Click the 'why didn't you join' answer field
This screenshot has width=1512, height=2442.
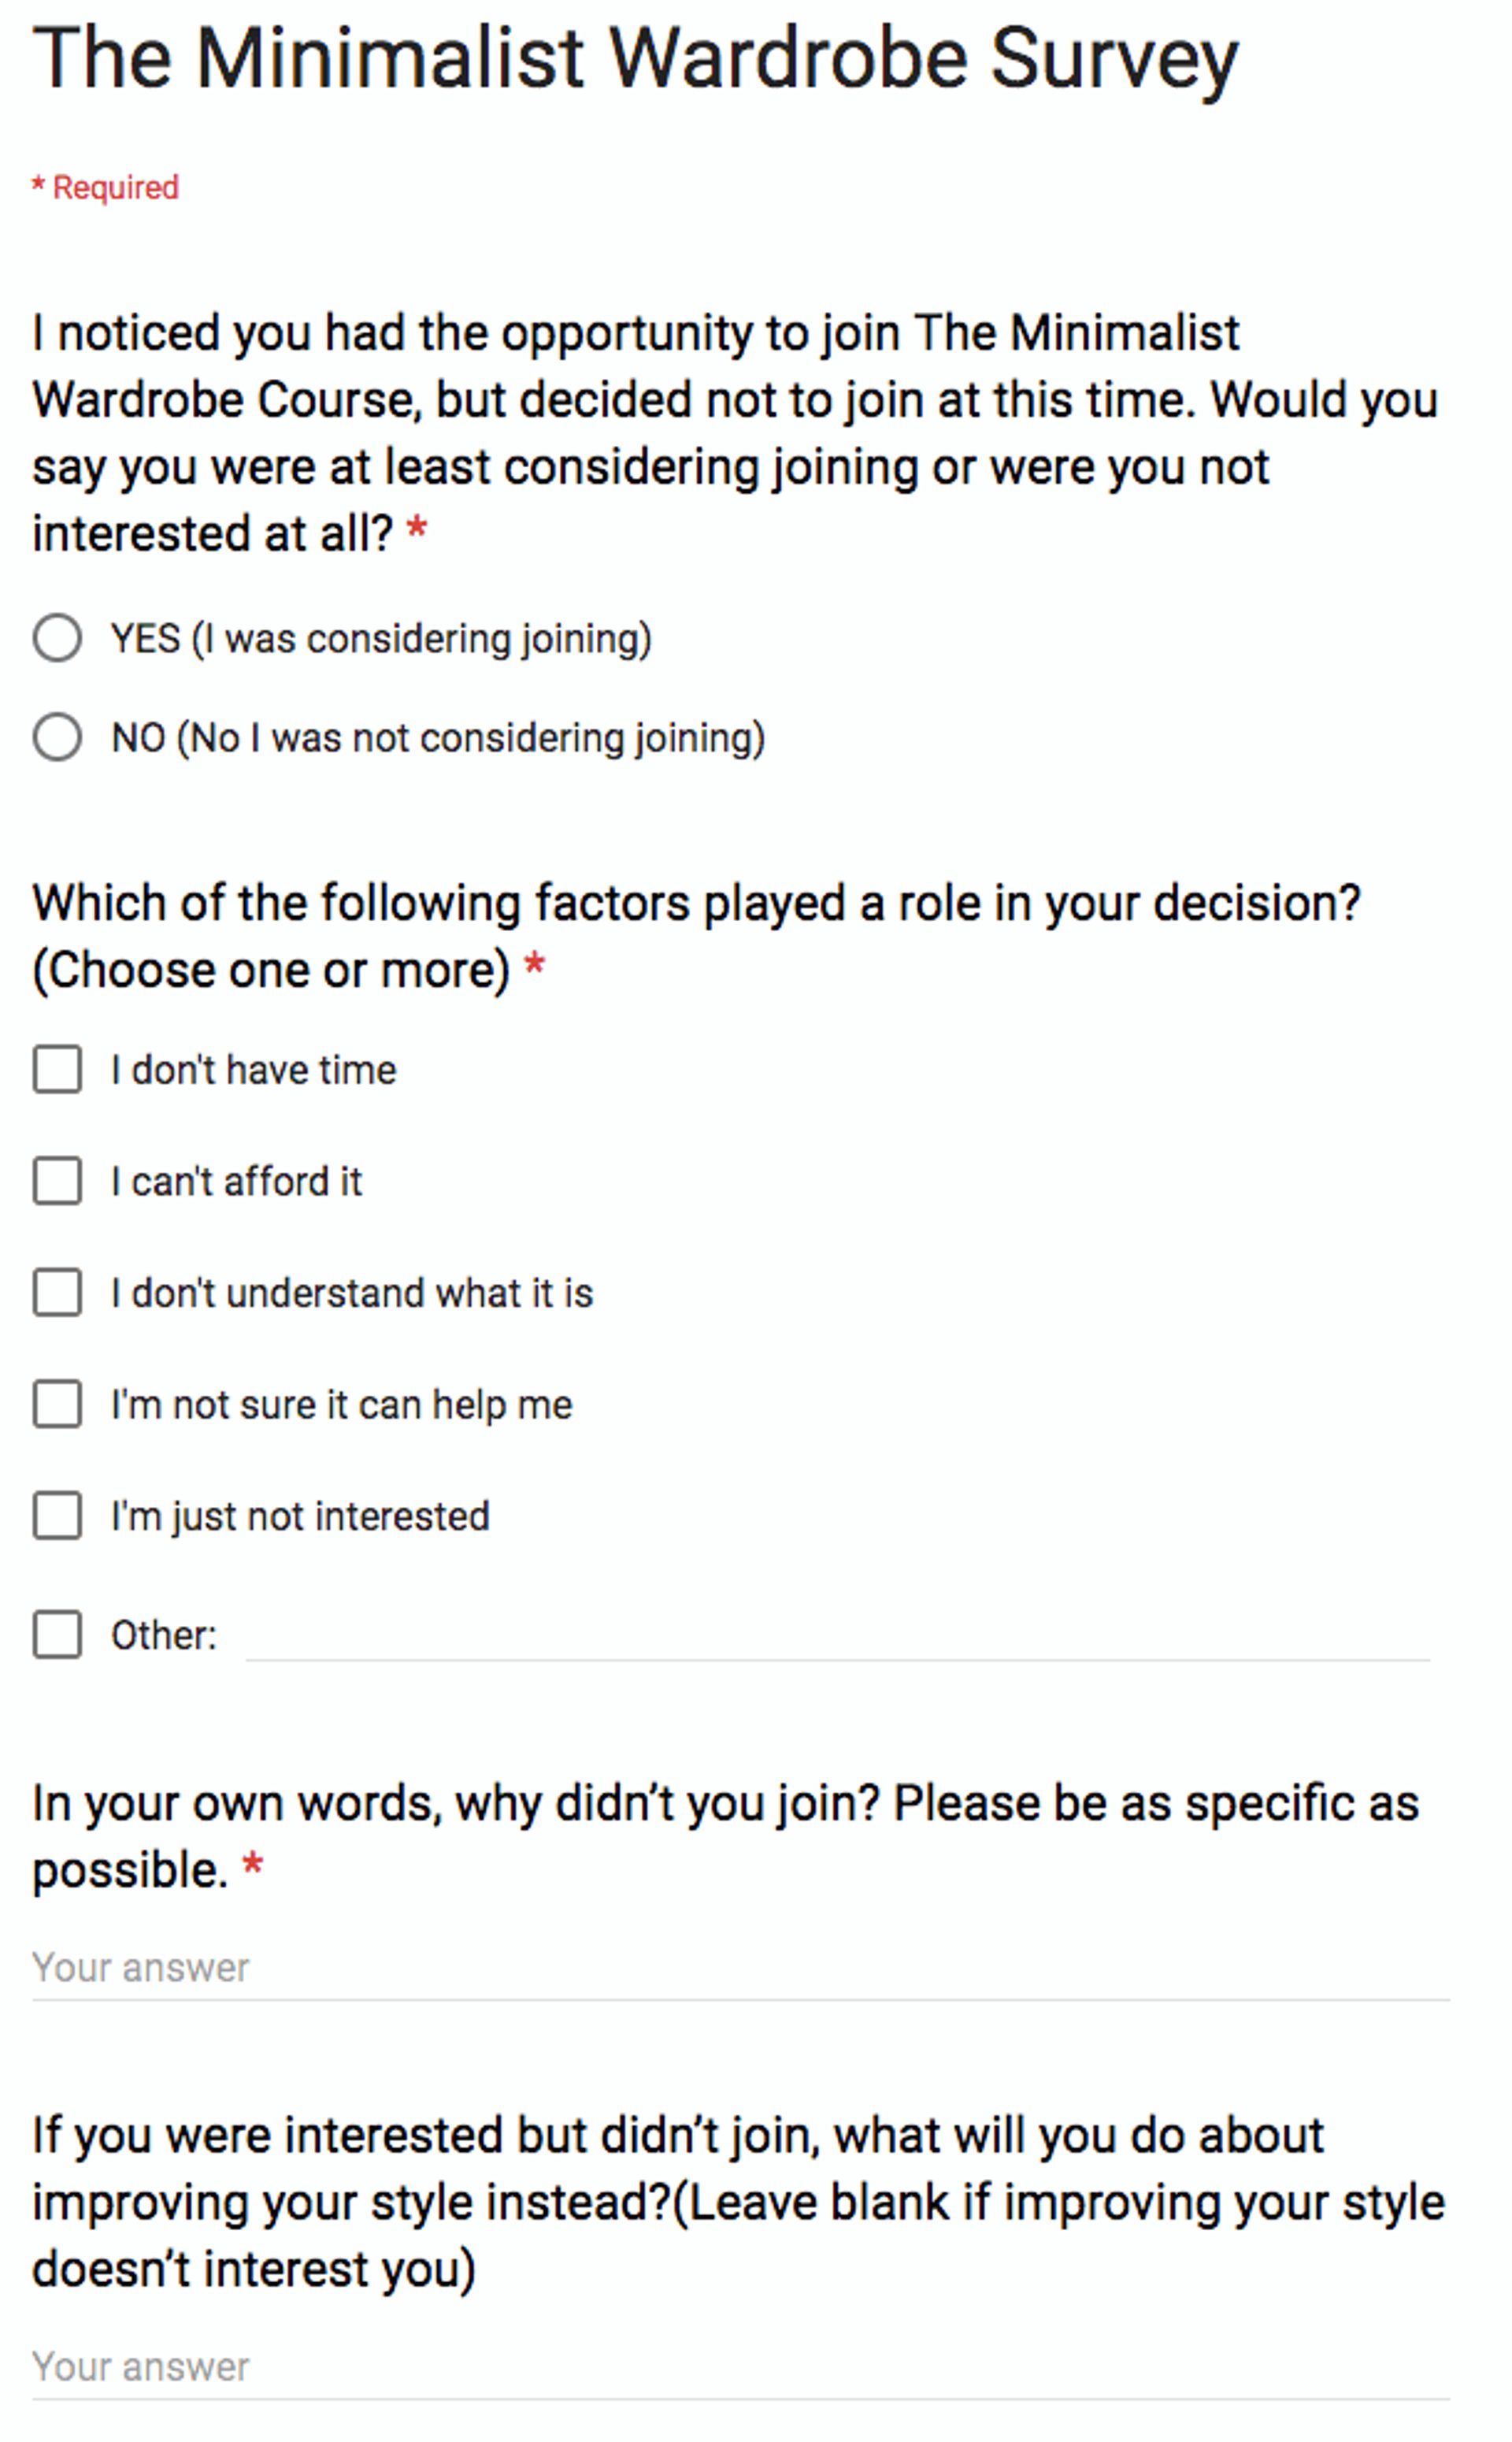tap(700, 1966)
